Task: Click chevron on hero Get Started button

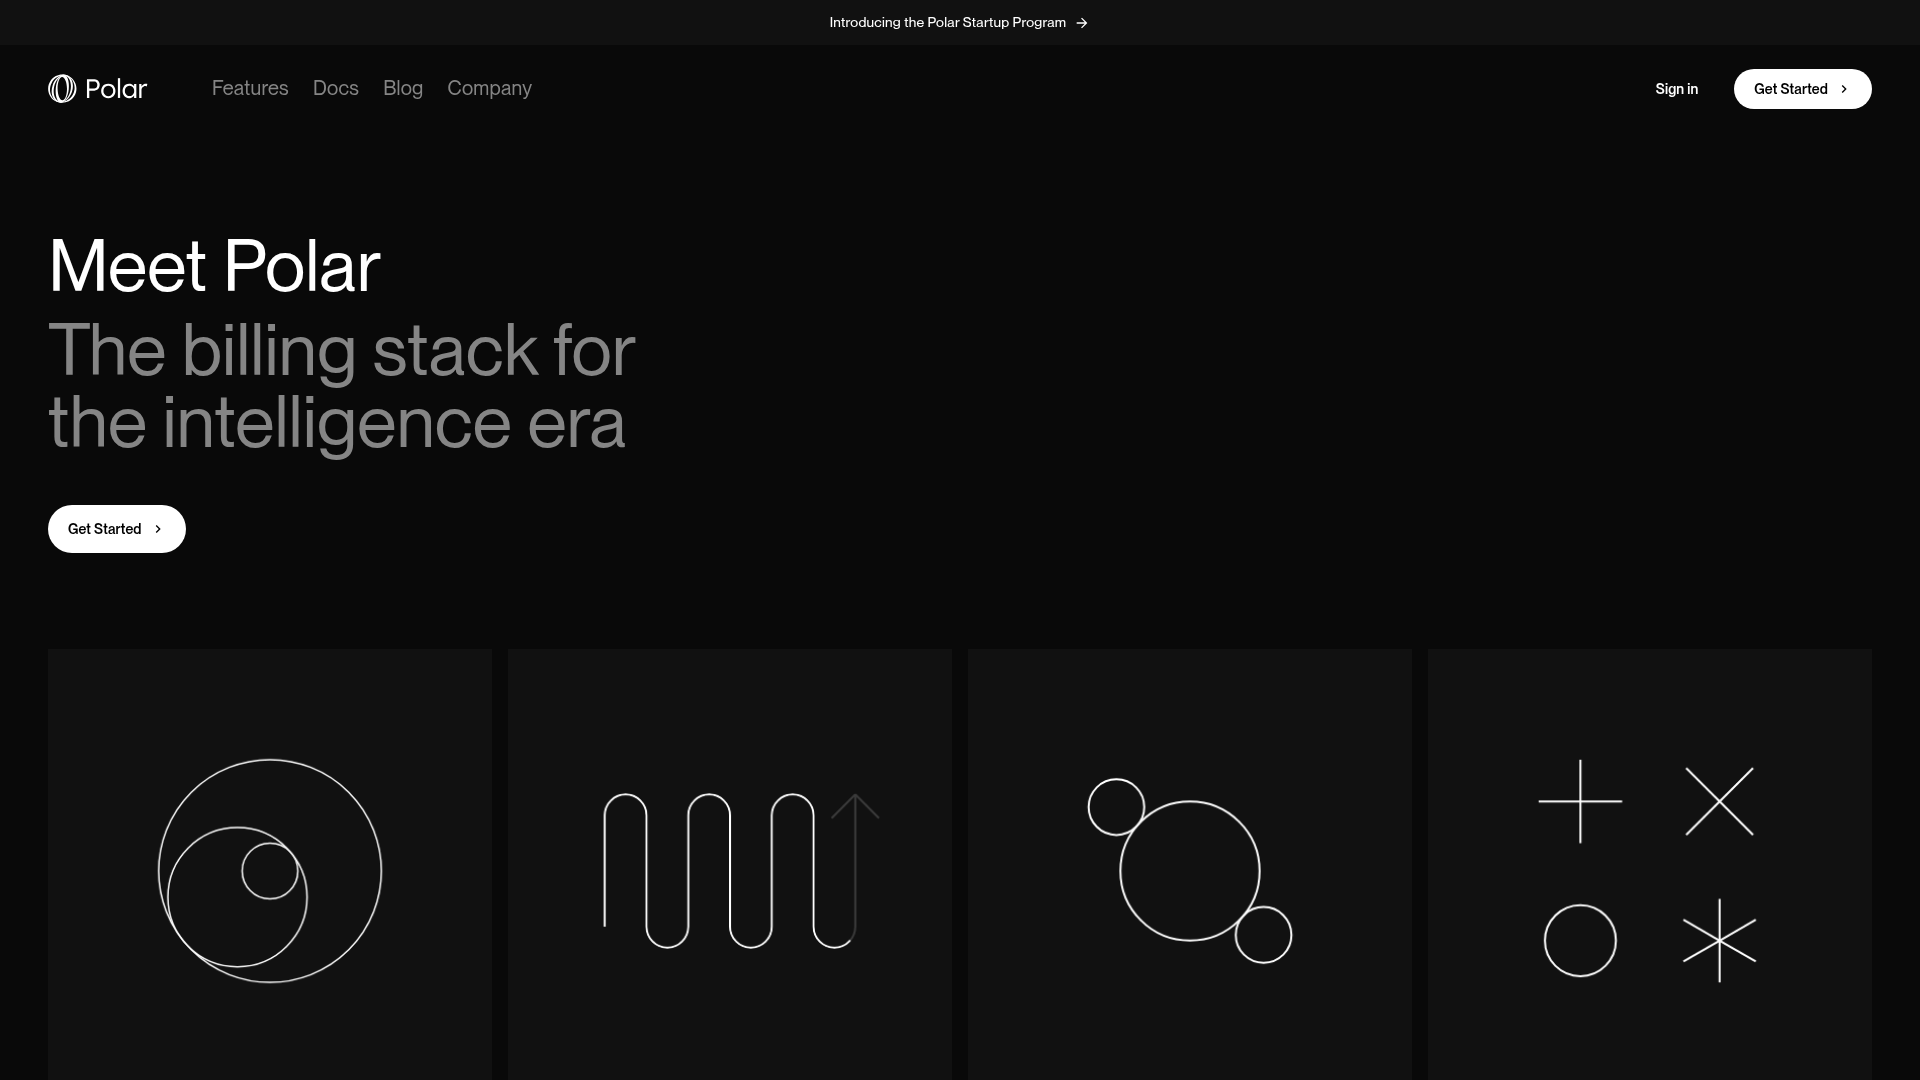Action: (158, 529)
